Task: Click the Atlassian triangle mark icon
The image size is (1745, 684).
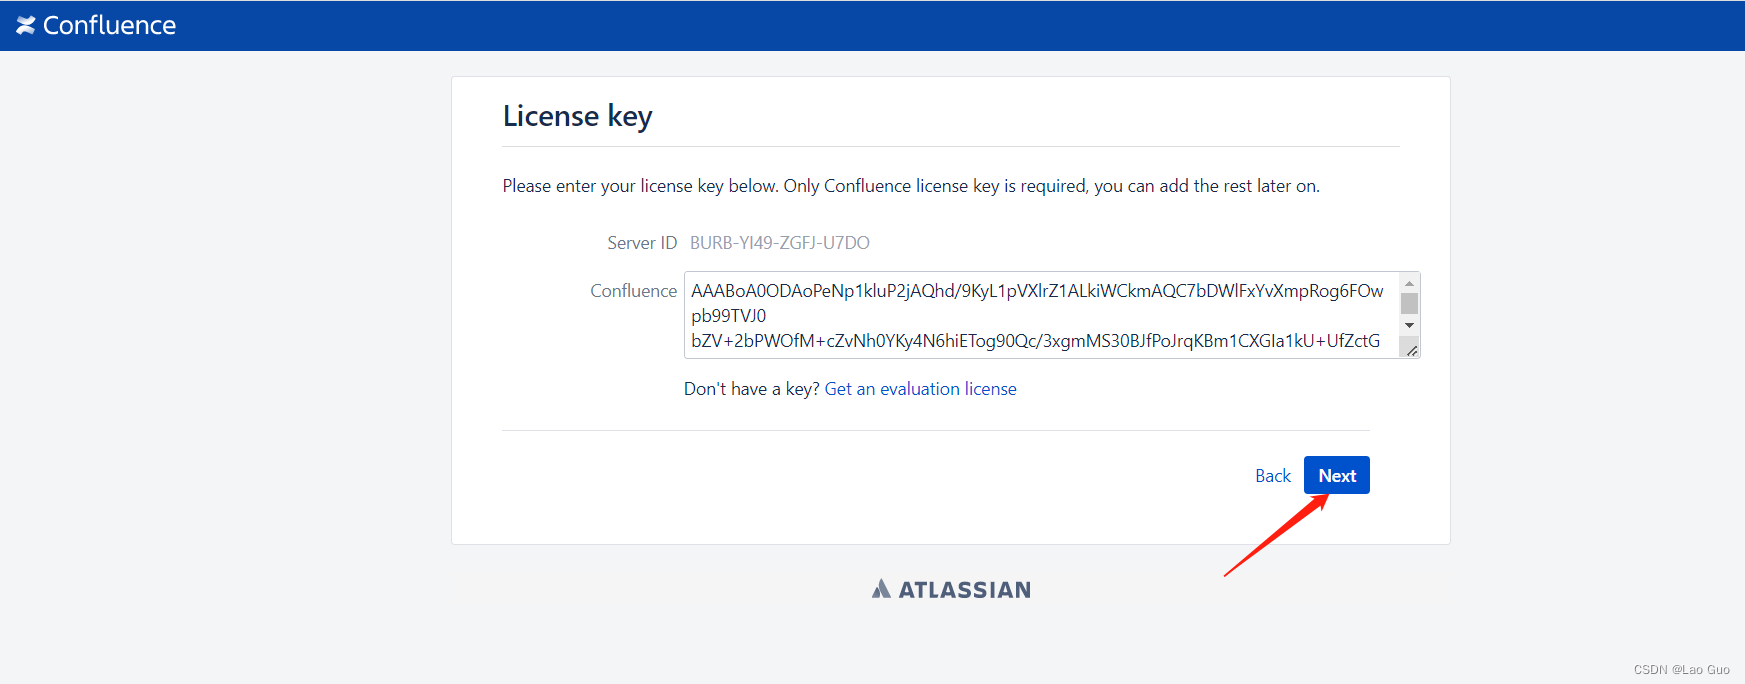Action: [x=882, y=588]
